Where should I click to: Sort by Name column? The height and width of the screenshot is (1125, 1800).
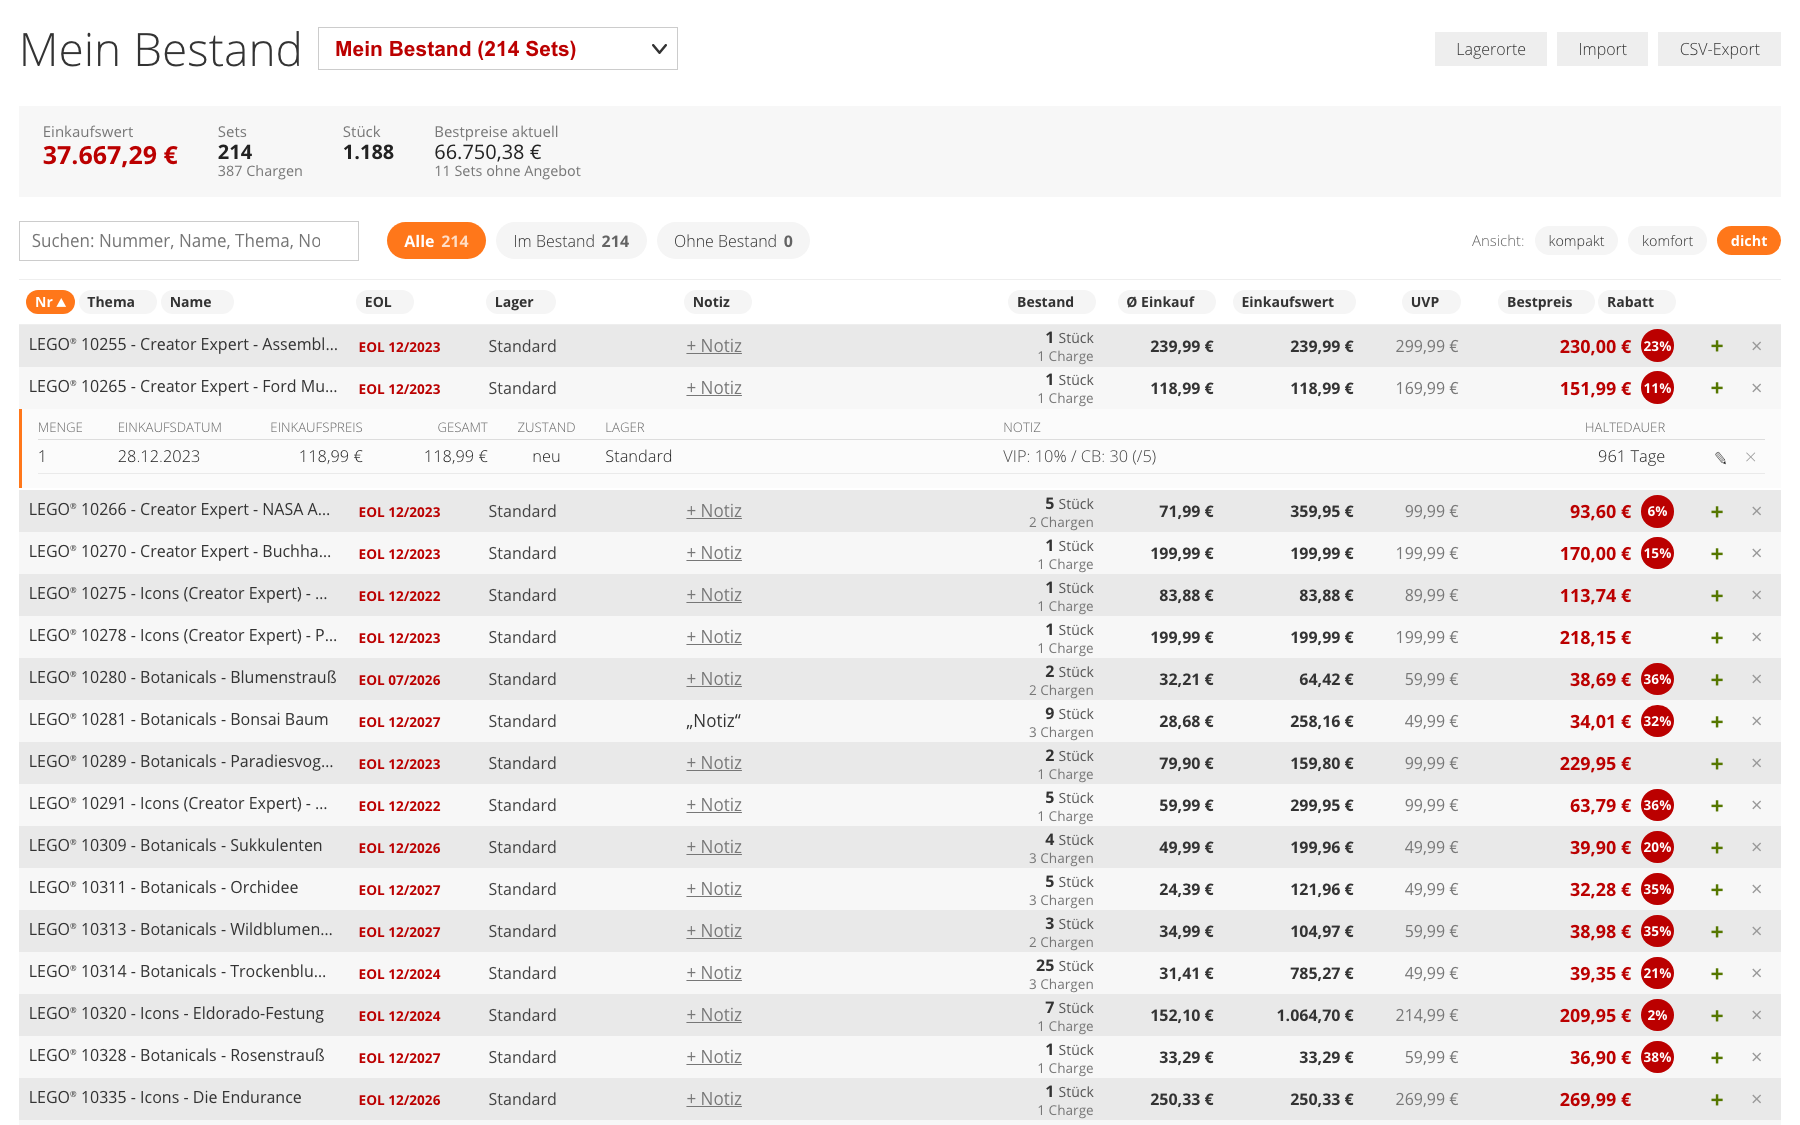pyautogui.click(x=196, y=302)
